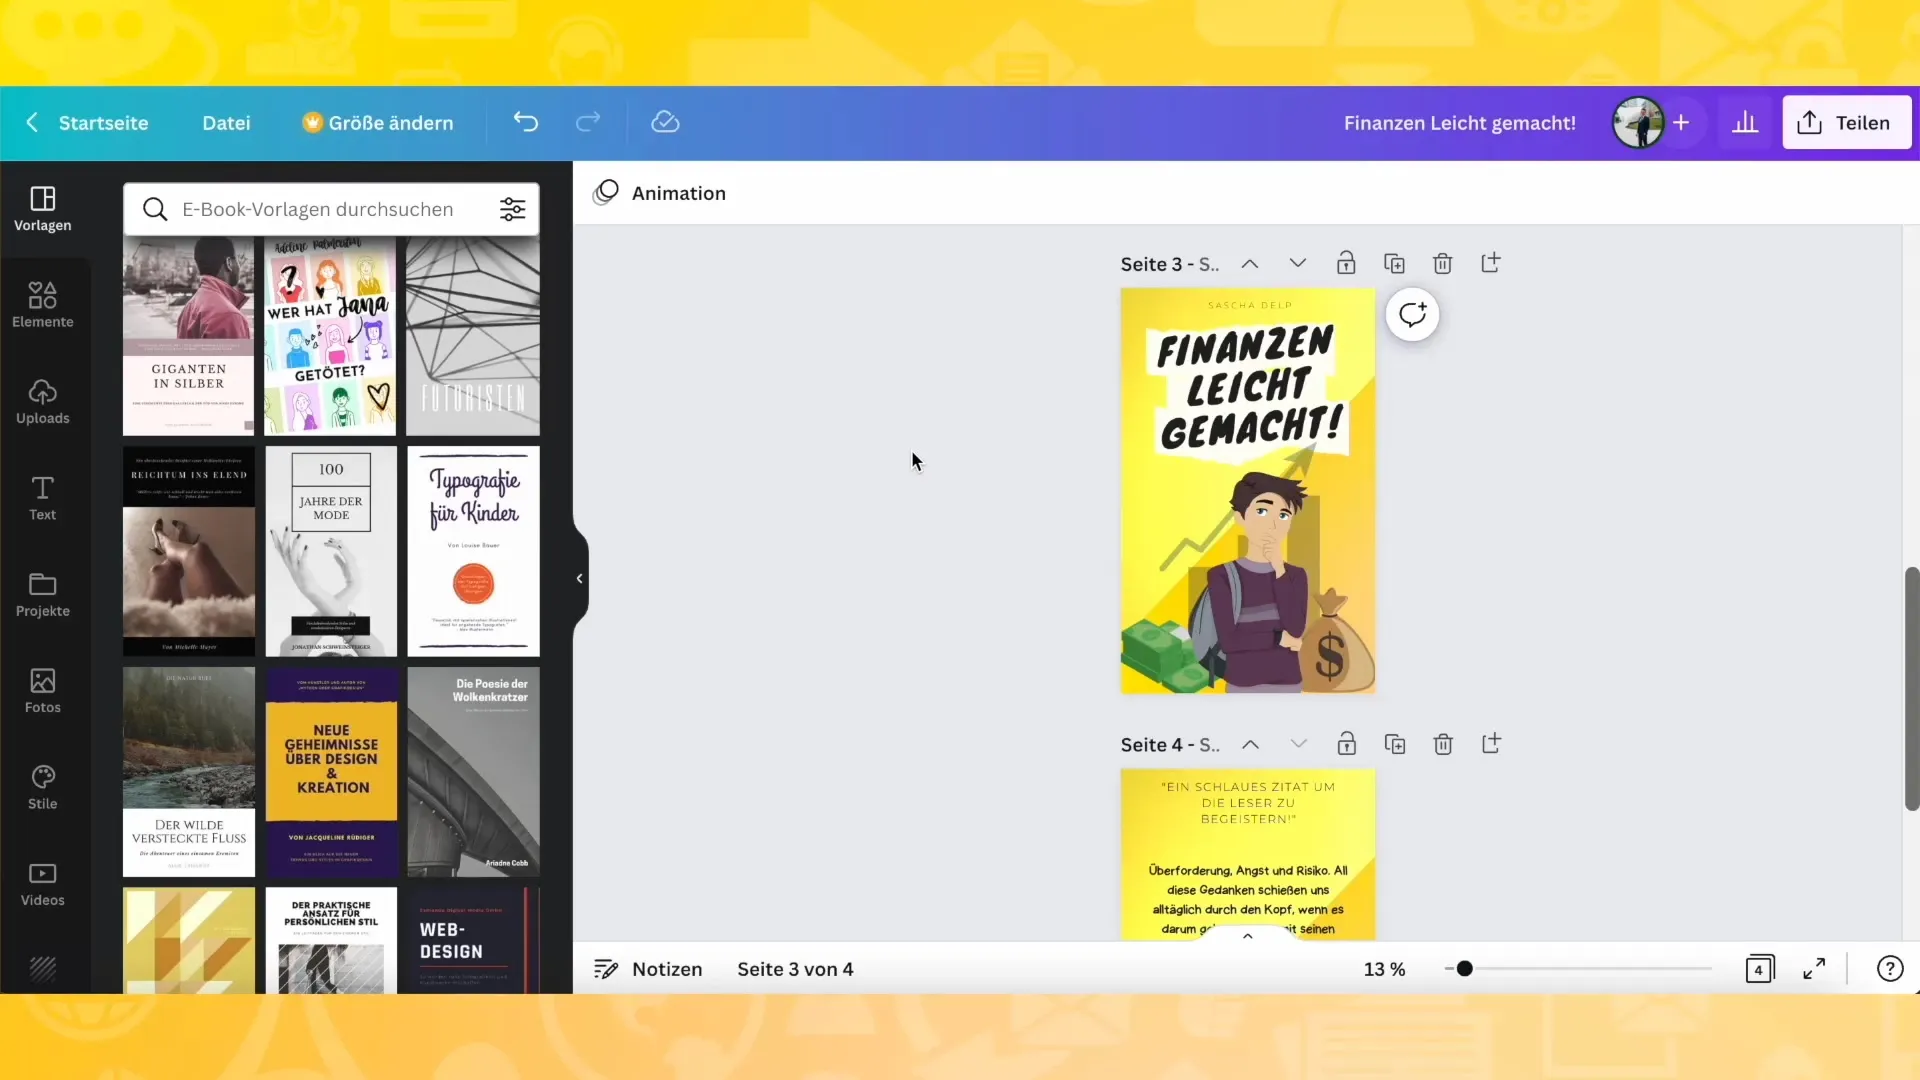This screenshot has width=1920, height=1080.
Task: Click the Elemente panel icon
Action: (42, 303)
